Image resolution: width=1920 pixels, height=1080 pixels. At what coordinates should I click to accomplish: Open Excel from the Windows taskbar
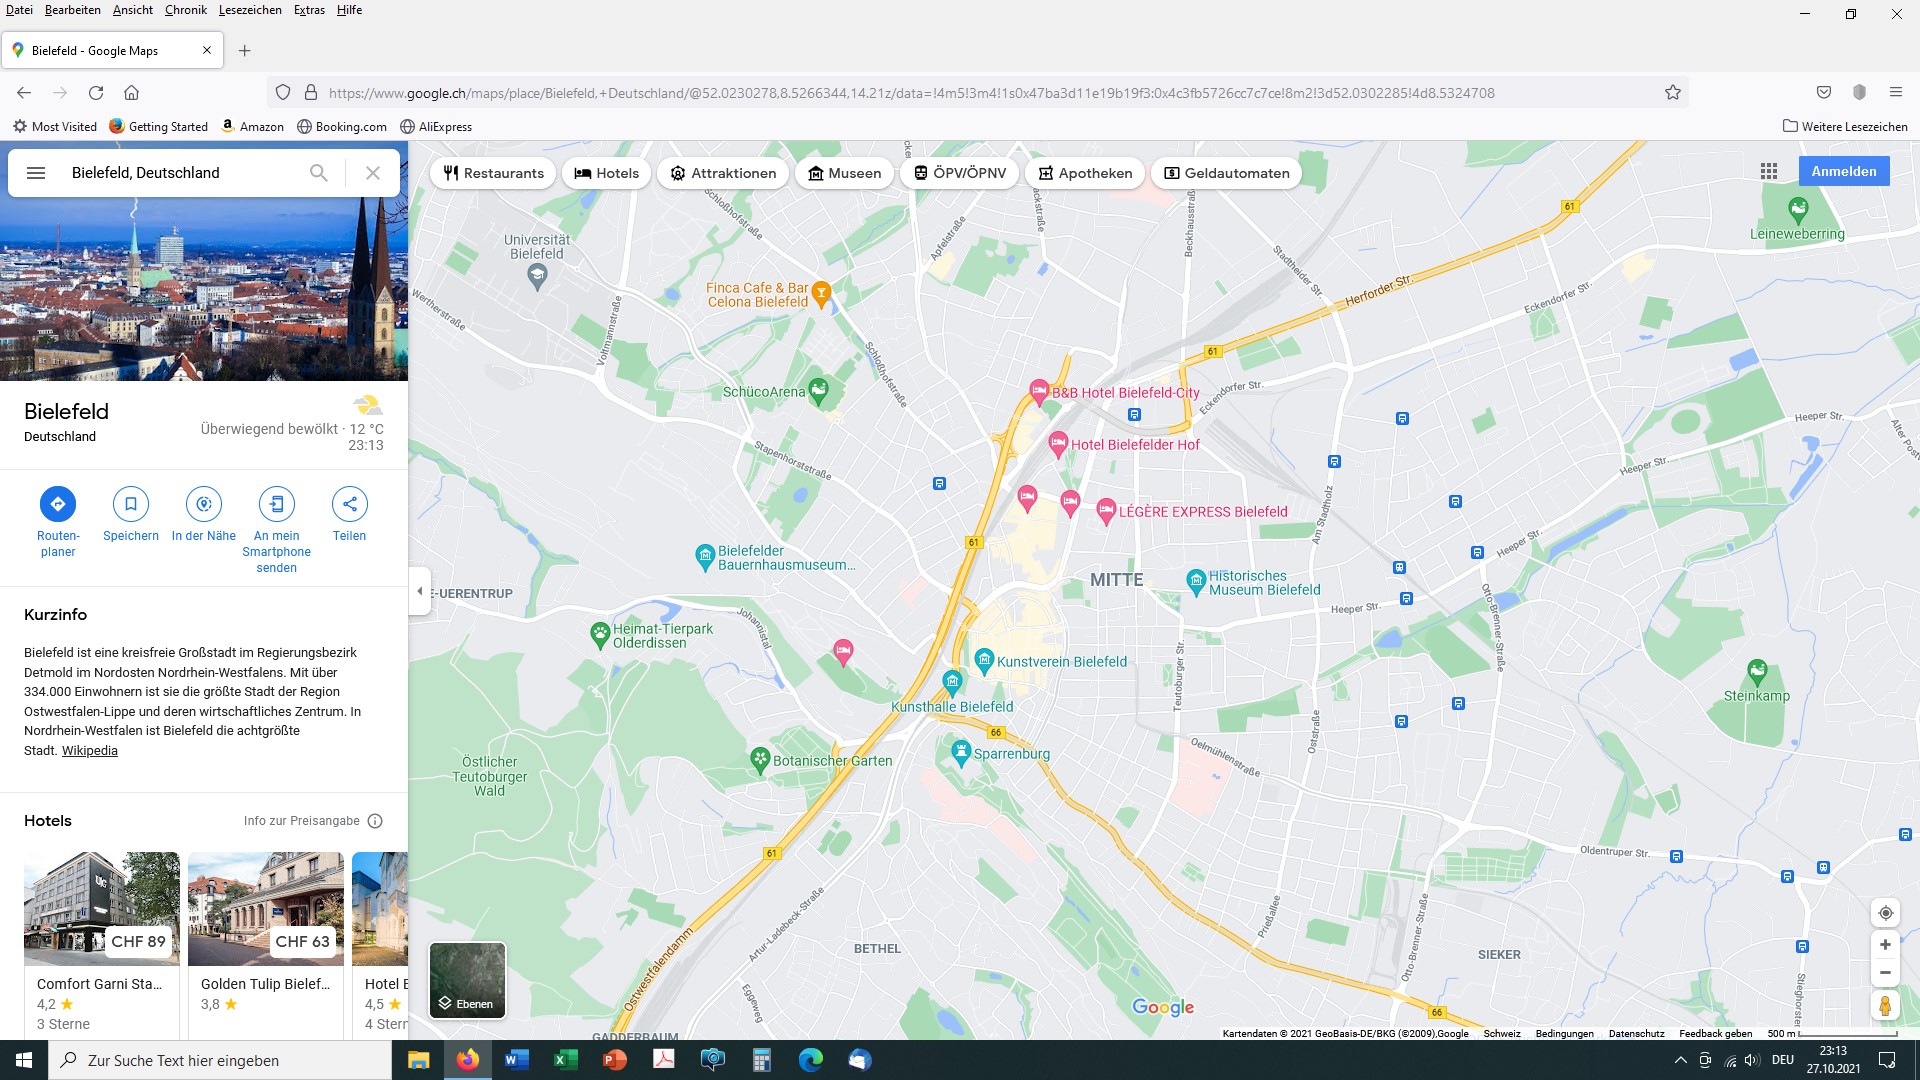566,1060
